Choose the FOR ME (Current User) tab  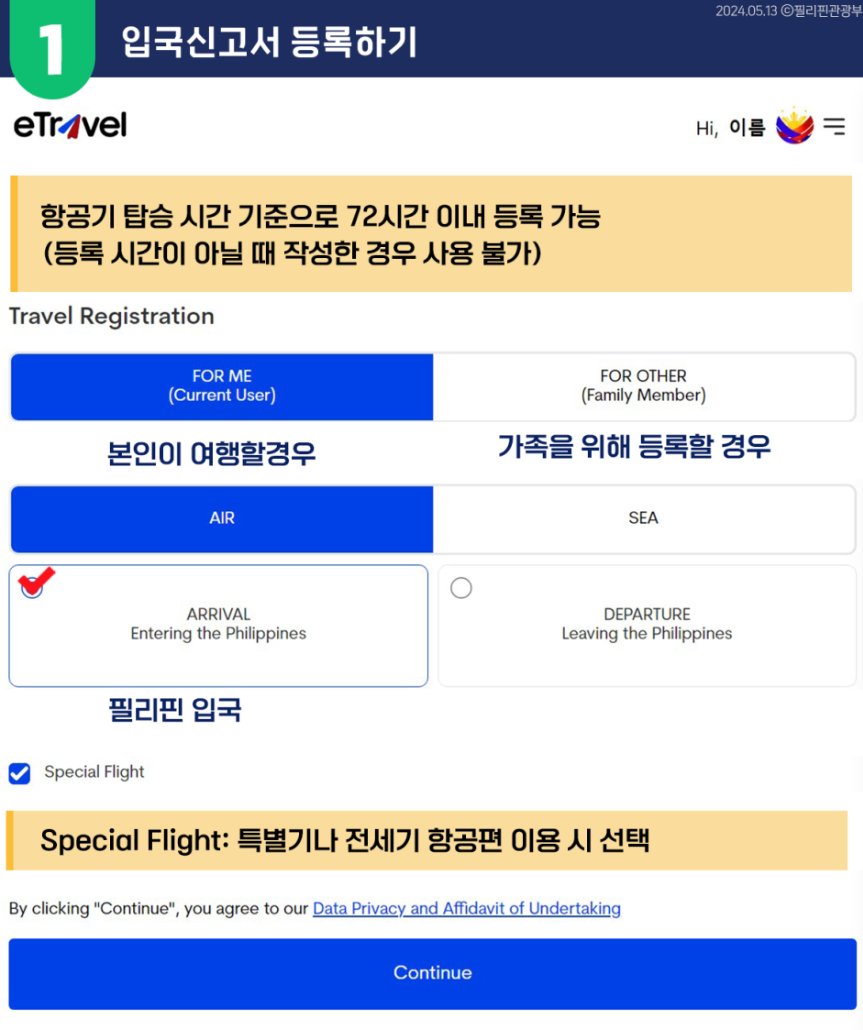pyautogui.click(x=222, y=386)
